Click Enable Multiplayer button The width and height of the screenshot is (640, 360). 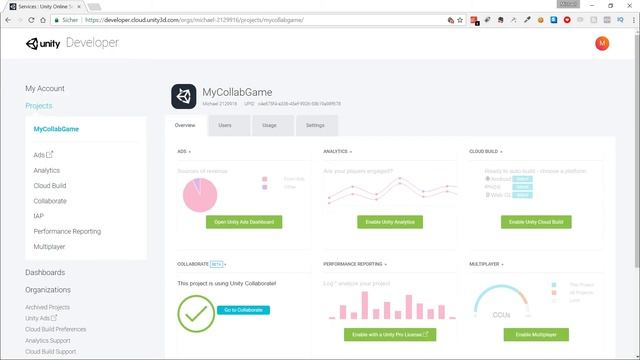pyautogui.click(x=536, y=335)
